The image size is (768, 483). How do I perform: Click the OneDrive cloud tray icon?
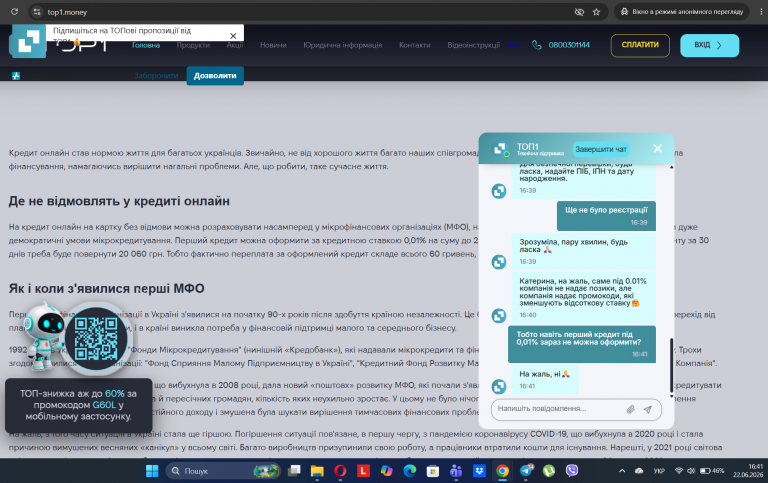(639, 471)
